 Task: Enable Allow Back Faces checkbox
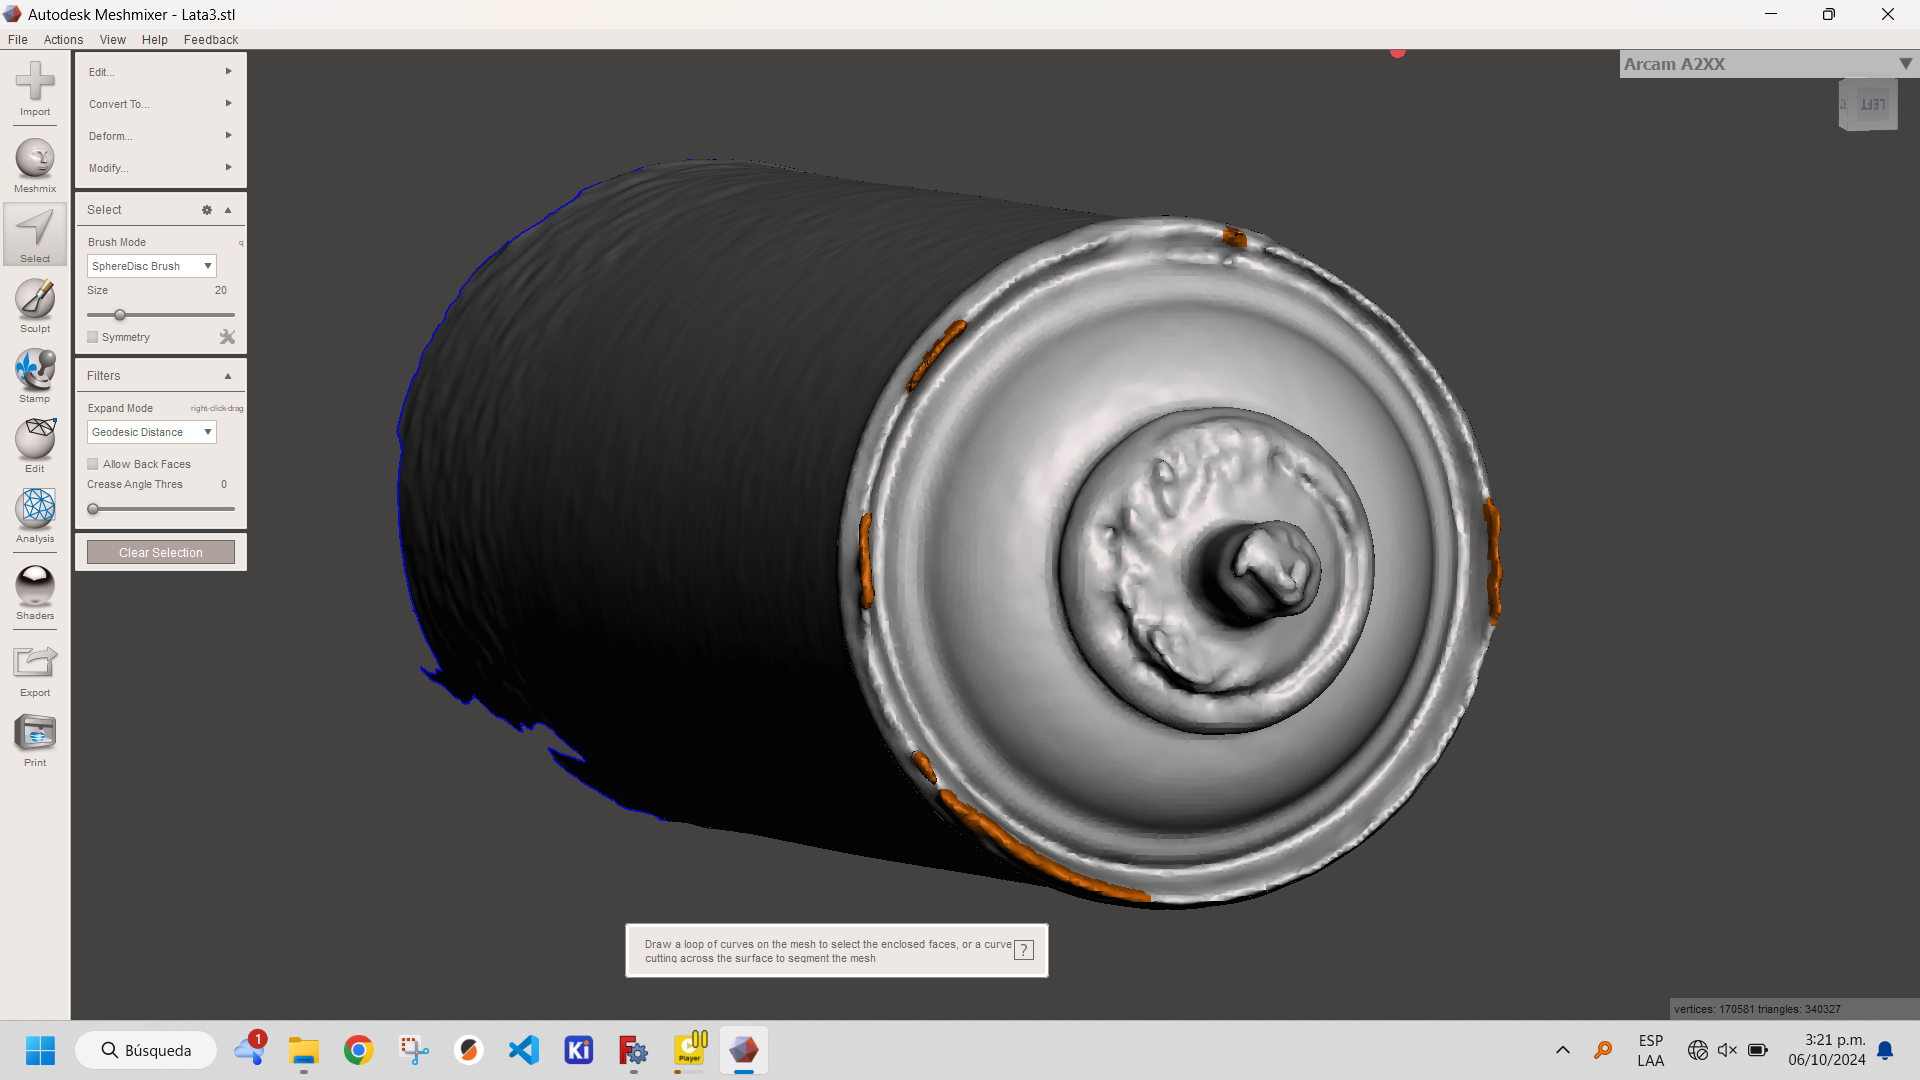tap(93, 464)
